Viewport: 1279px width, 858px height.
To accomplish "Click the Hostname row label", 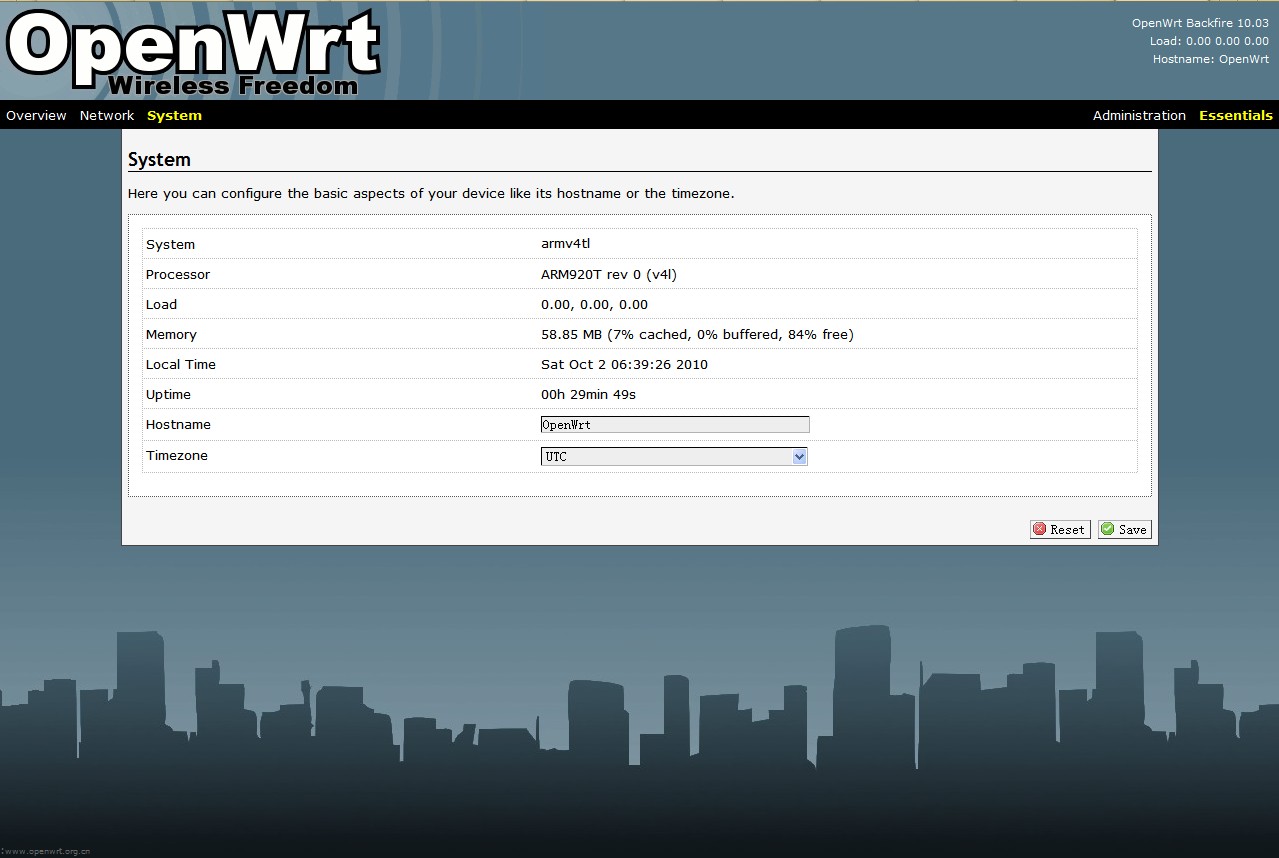I will pos(178,424).
